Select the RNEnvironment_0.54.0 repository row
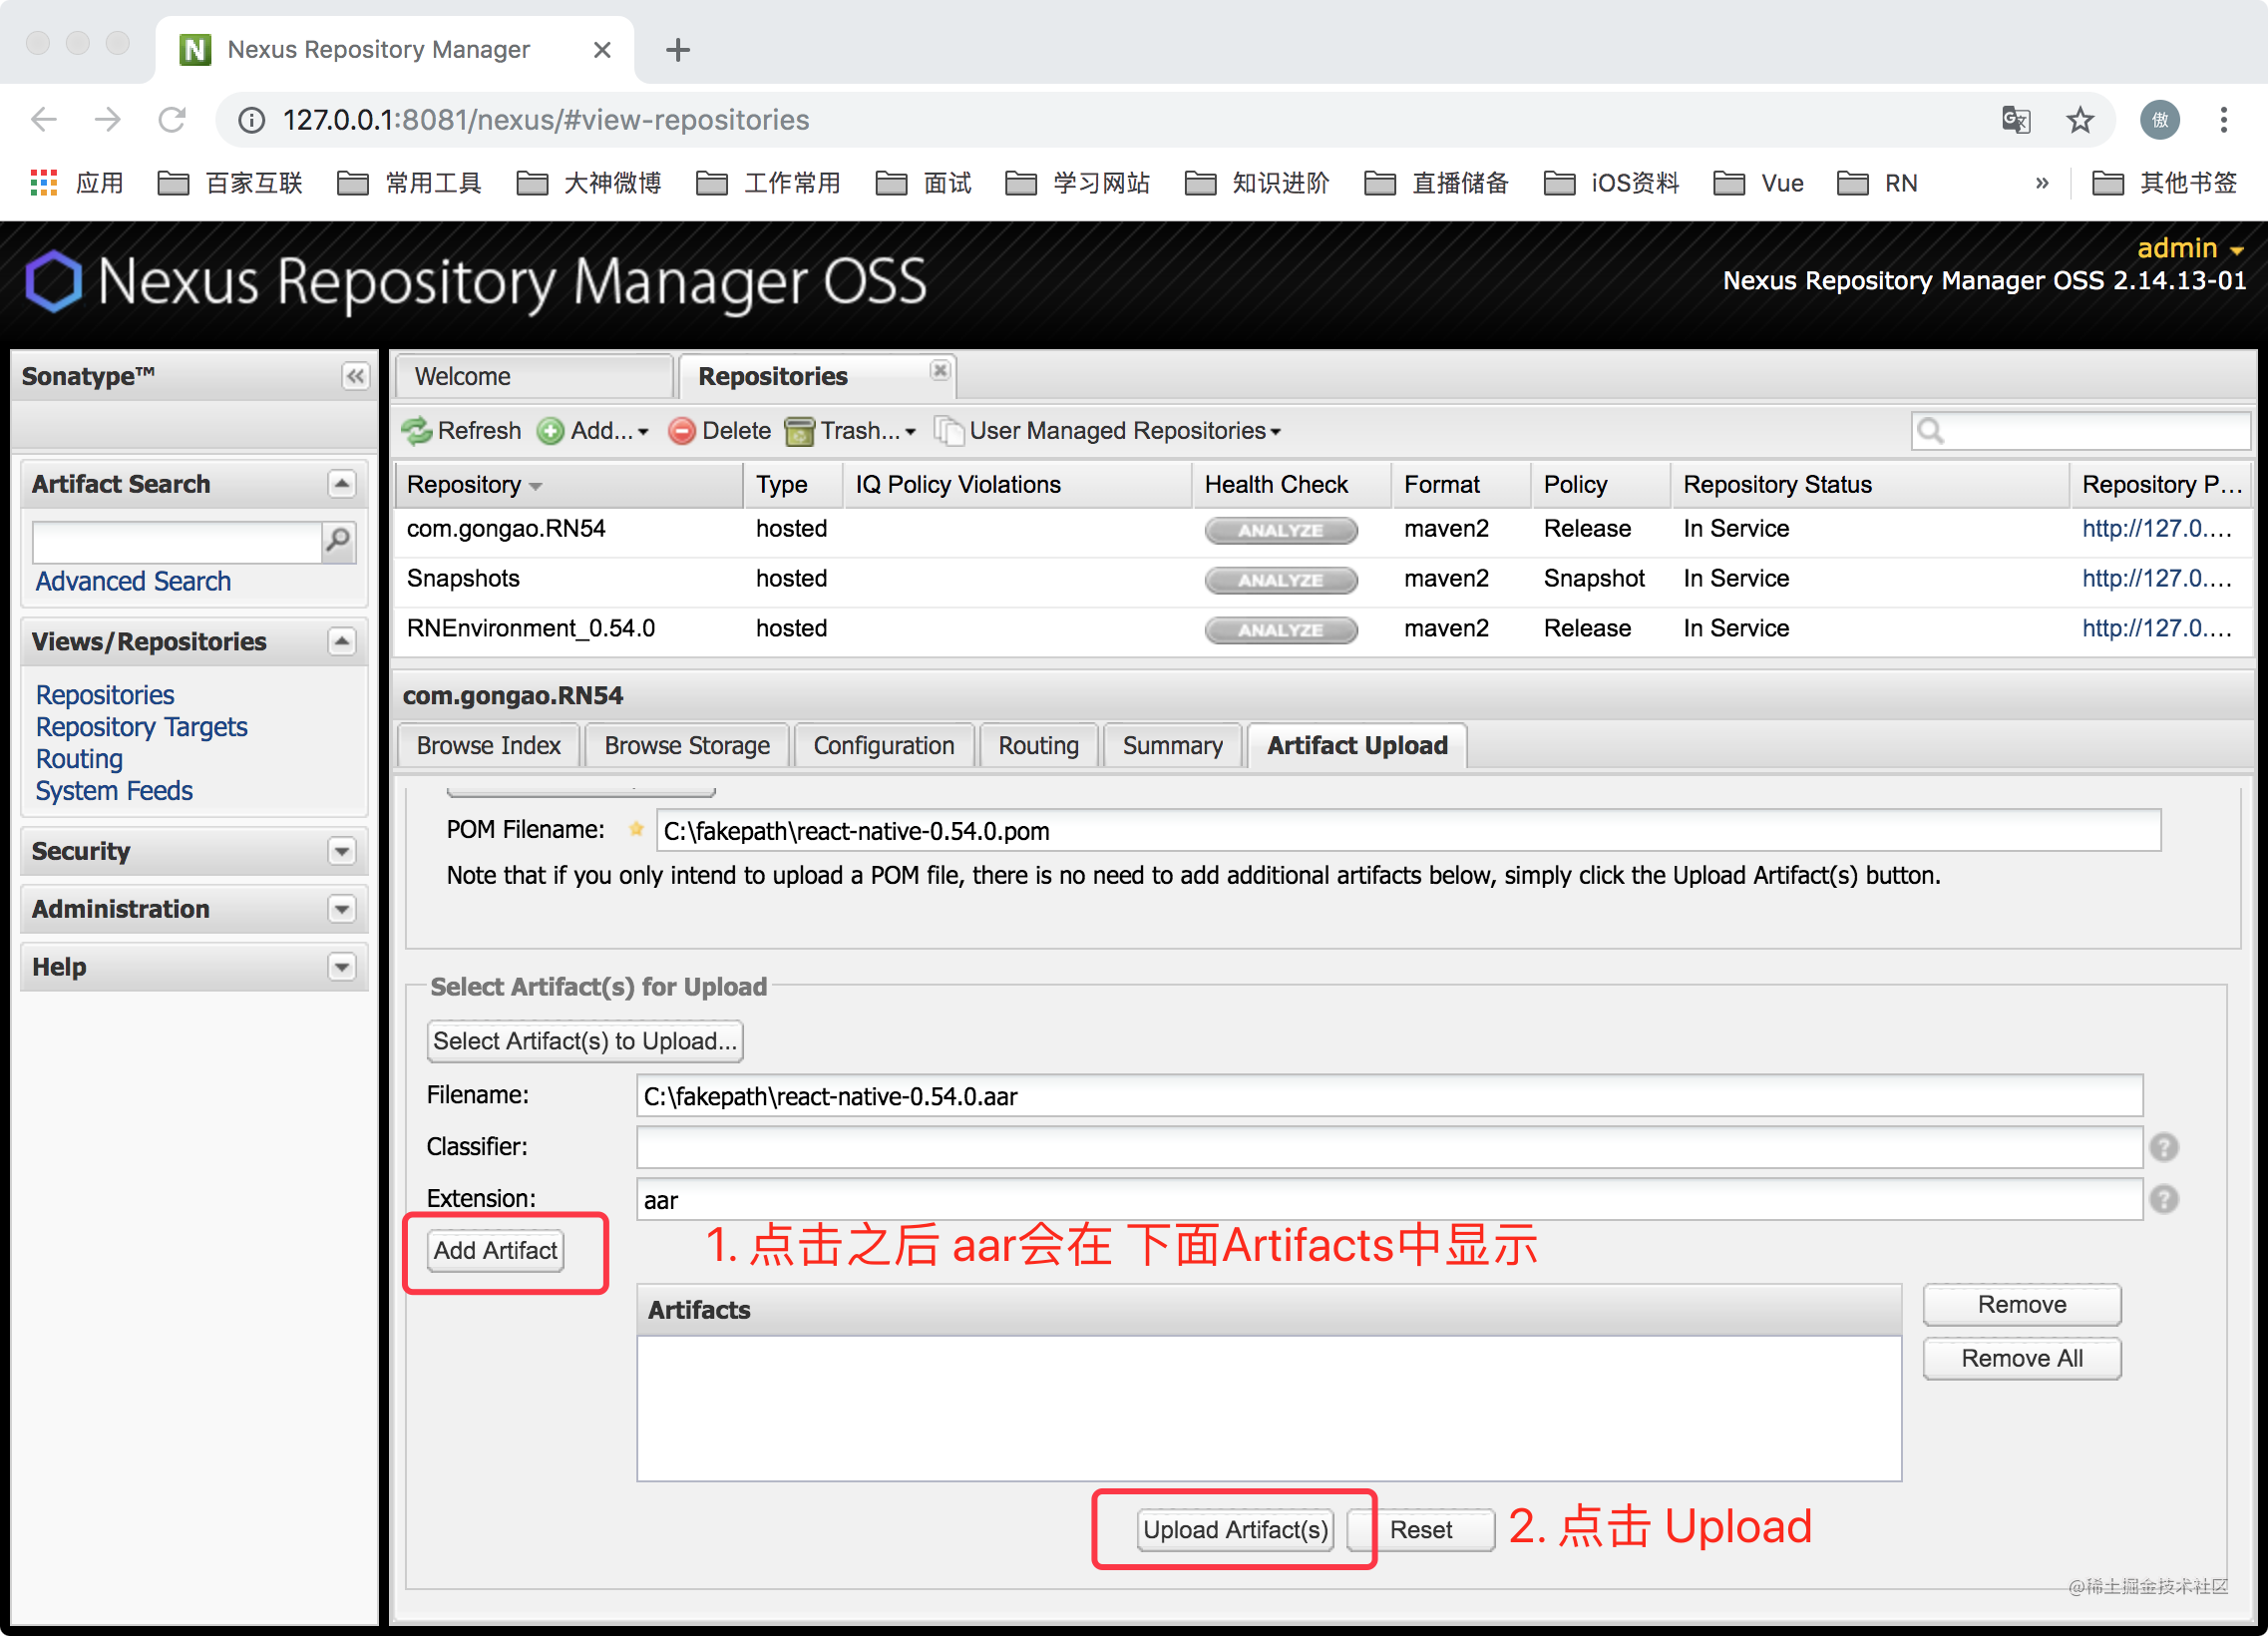2268x1636 pixels. point(1322,630)
